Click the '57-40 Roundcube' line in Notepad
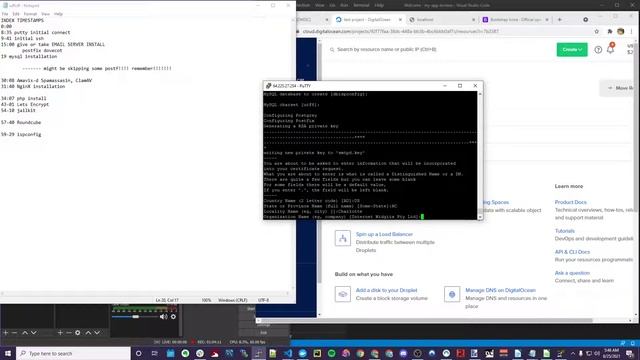 coord(21,122)
